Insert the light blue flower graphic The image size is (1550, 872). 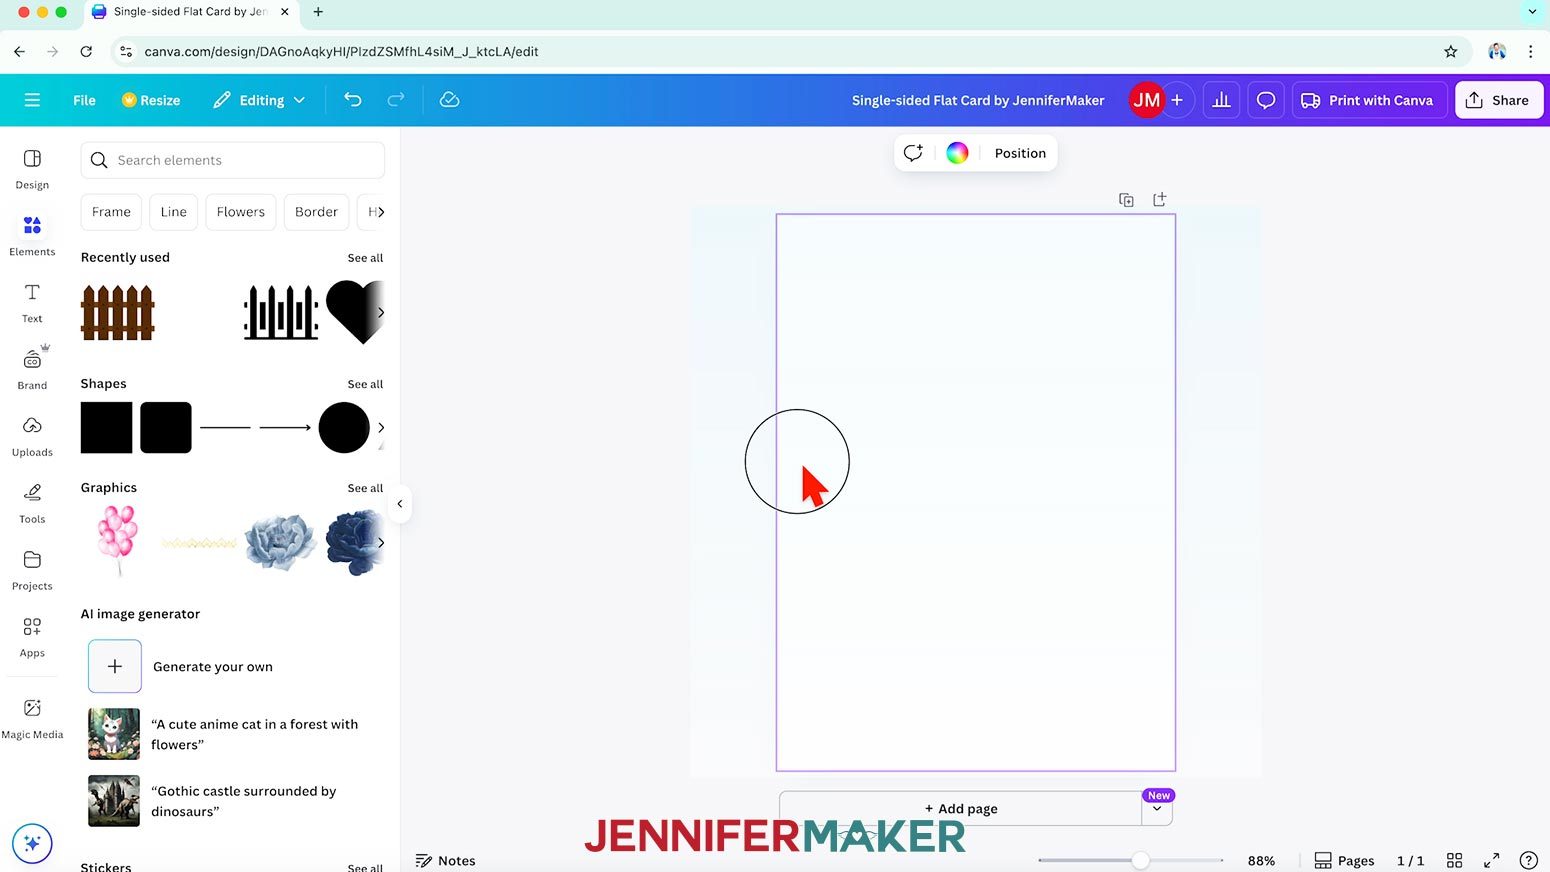[x=280, y=543]
